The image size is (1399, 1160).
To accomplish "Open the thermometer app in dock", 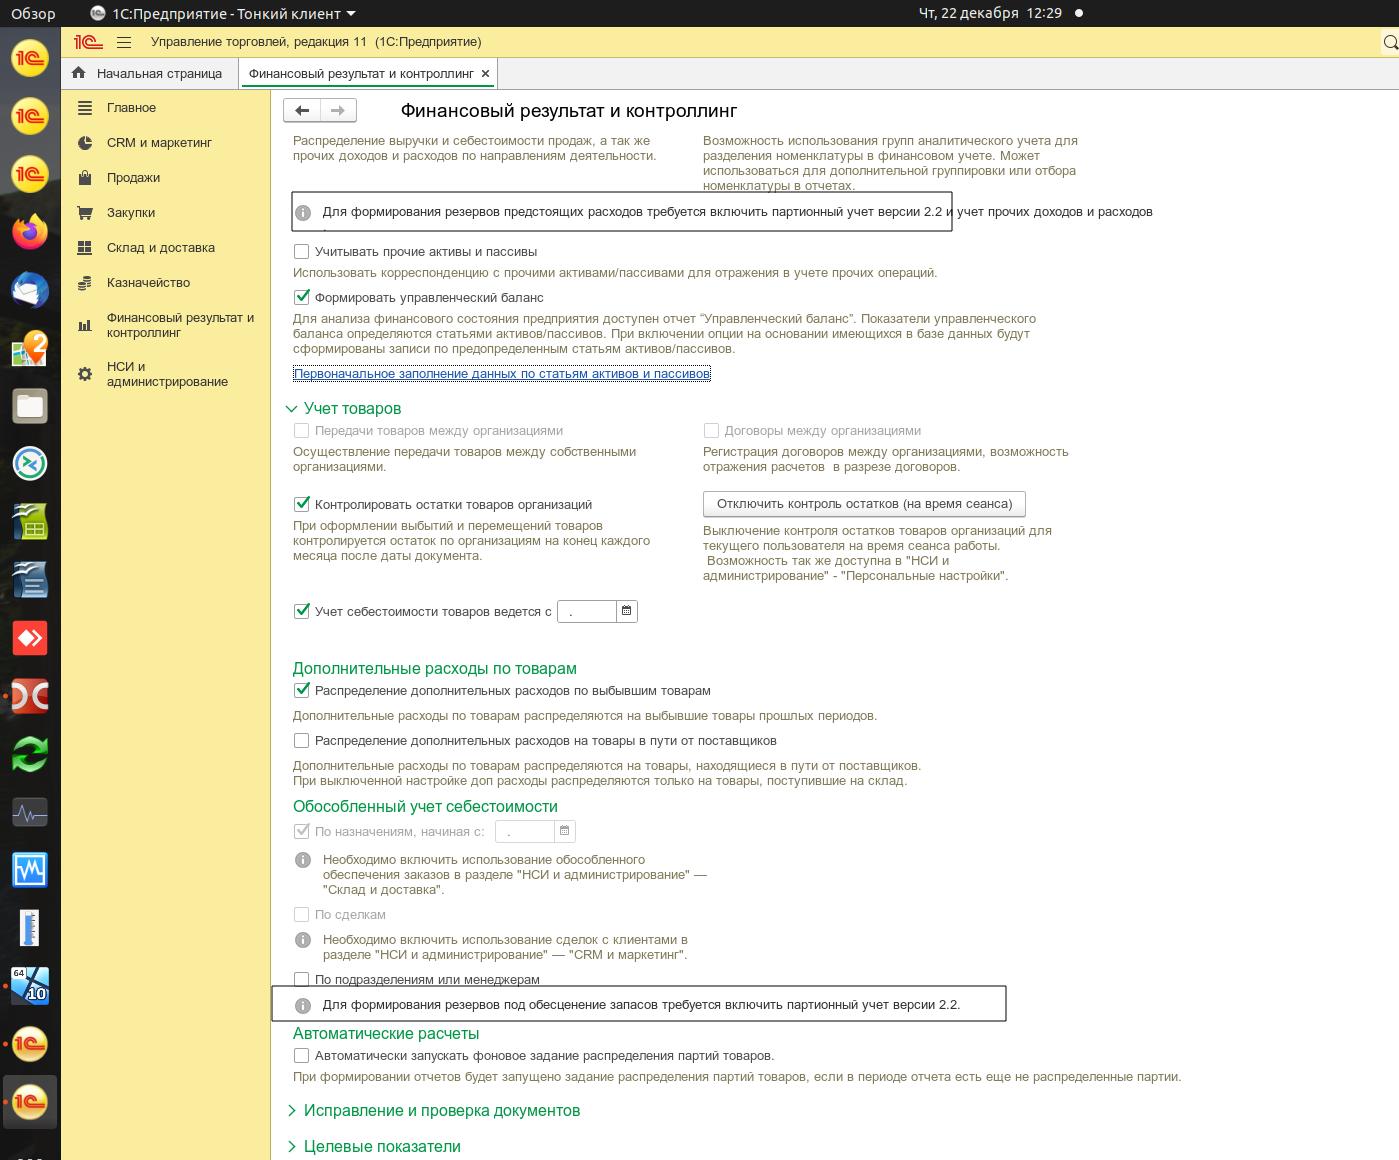I will point(30,928).
